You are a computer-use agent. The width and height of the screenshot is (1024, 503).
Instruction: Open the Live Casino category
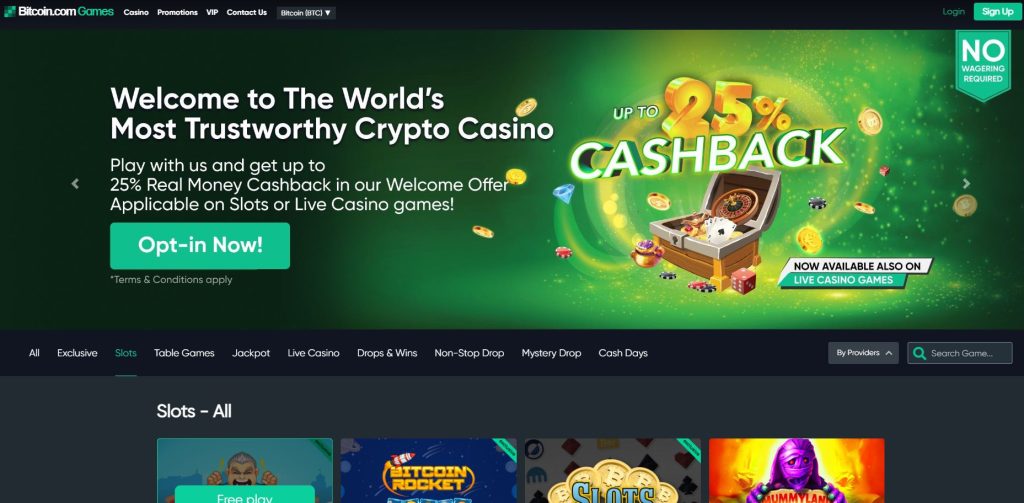(x=313, y=353)
